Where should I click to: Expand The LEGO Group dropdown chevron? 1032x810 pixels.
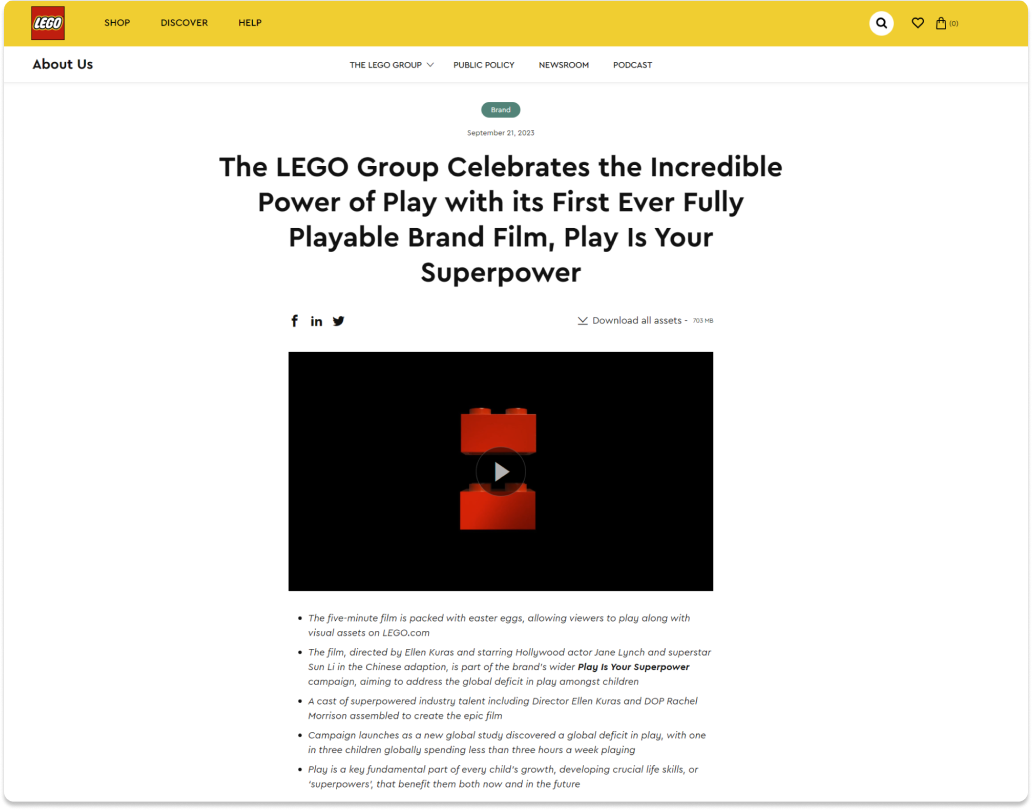pyautogui.click(x=430, y=65)
